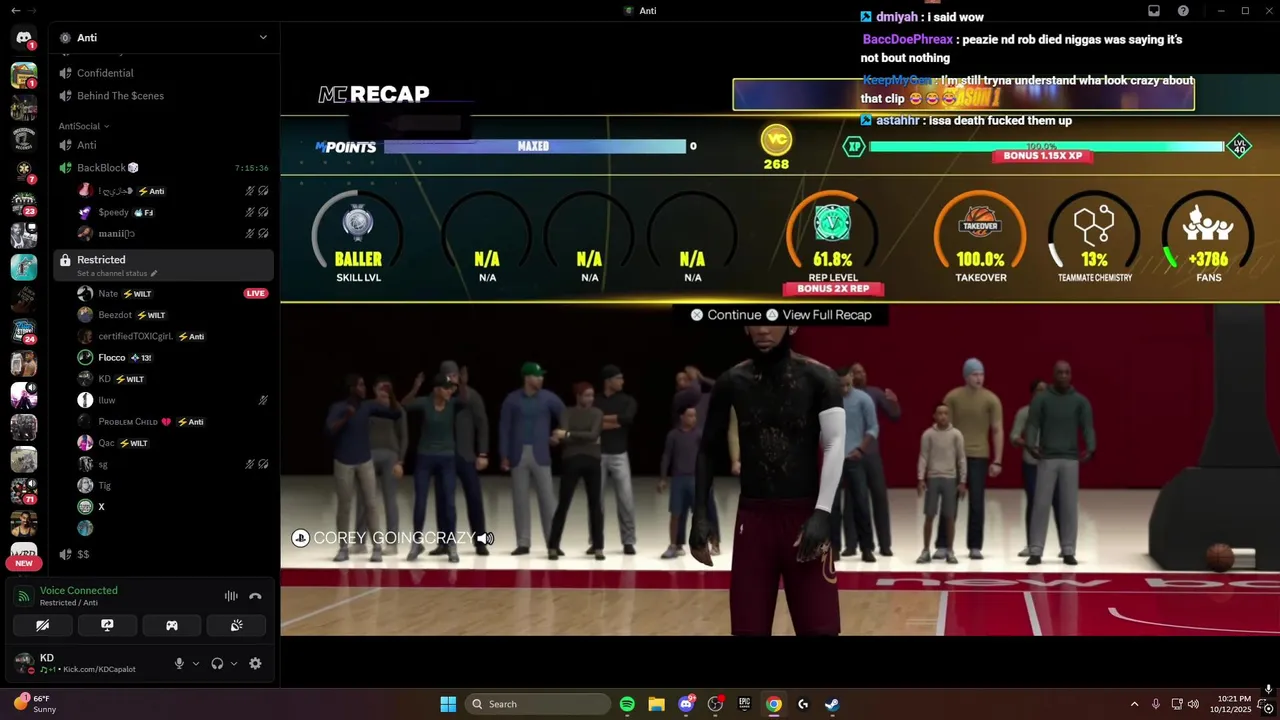This screenshot has height=720, width=1280.
Task: Watch Nate's LIVE stream badge
Action: coord(256,294)
